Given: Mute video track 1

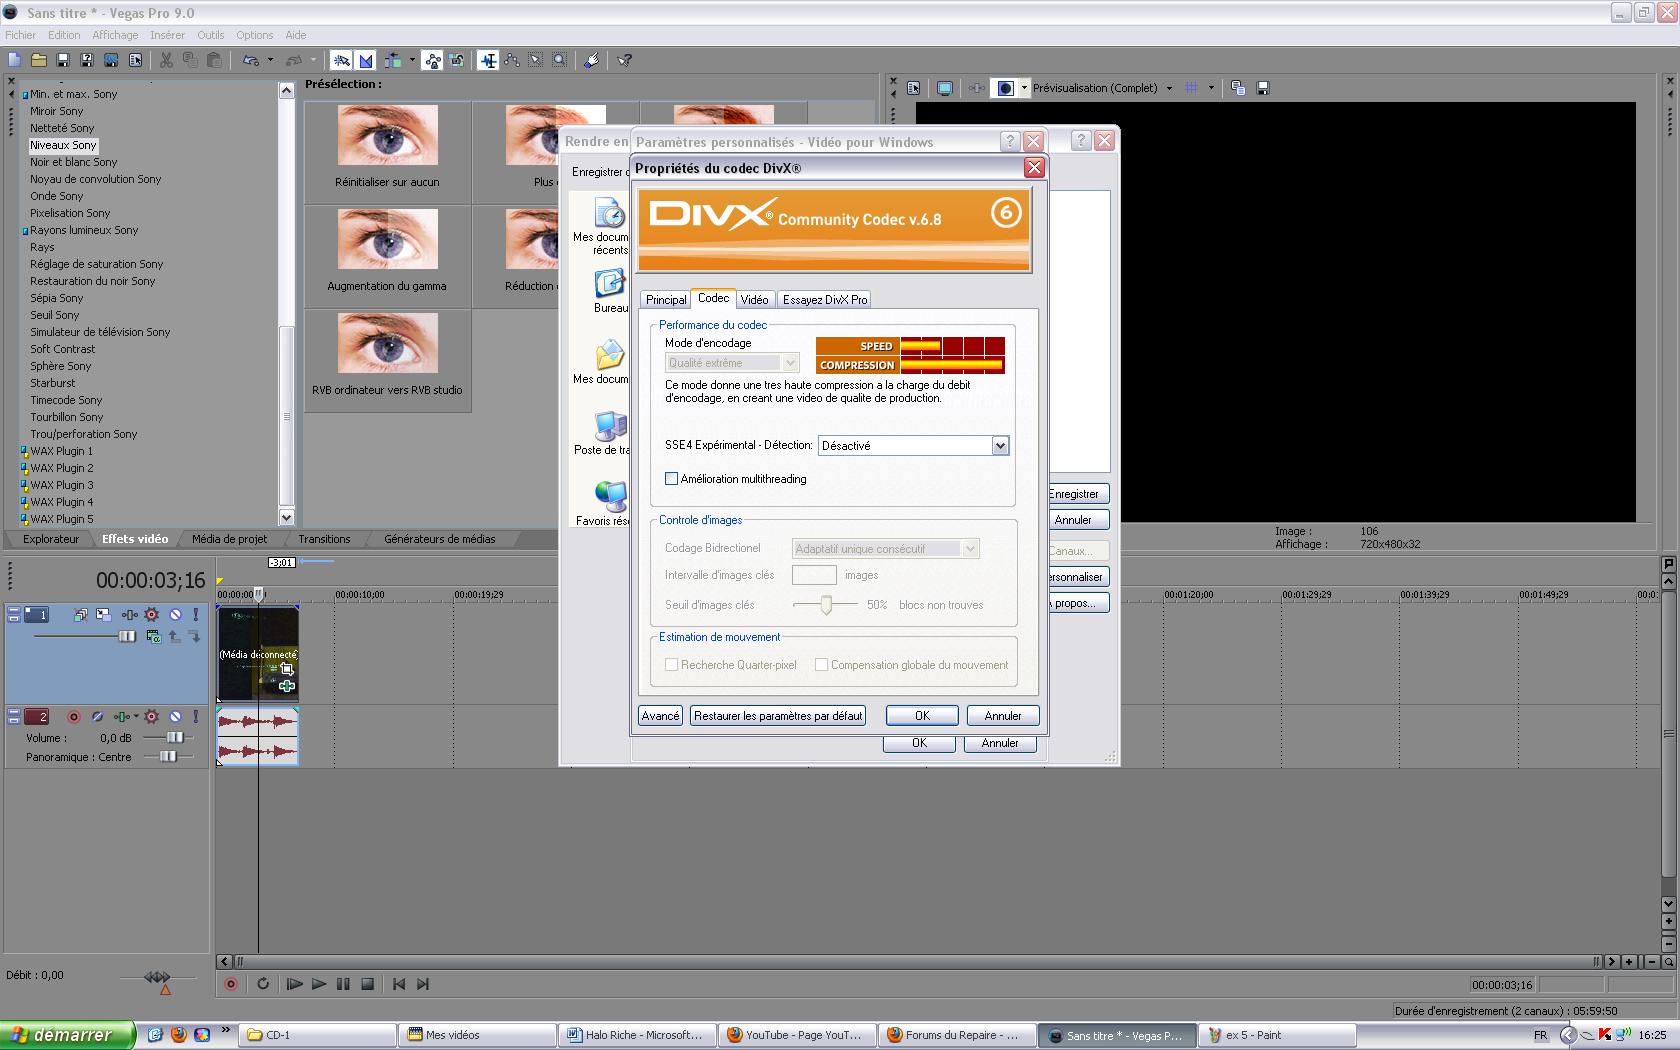Looking at the screenshot, I should point(175,615).
